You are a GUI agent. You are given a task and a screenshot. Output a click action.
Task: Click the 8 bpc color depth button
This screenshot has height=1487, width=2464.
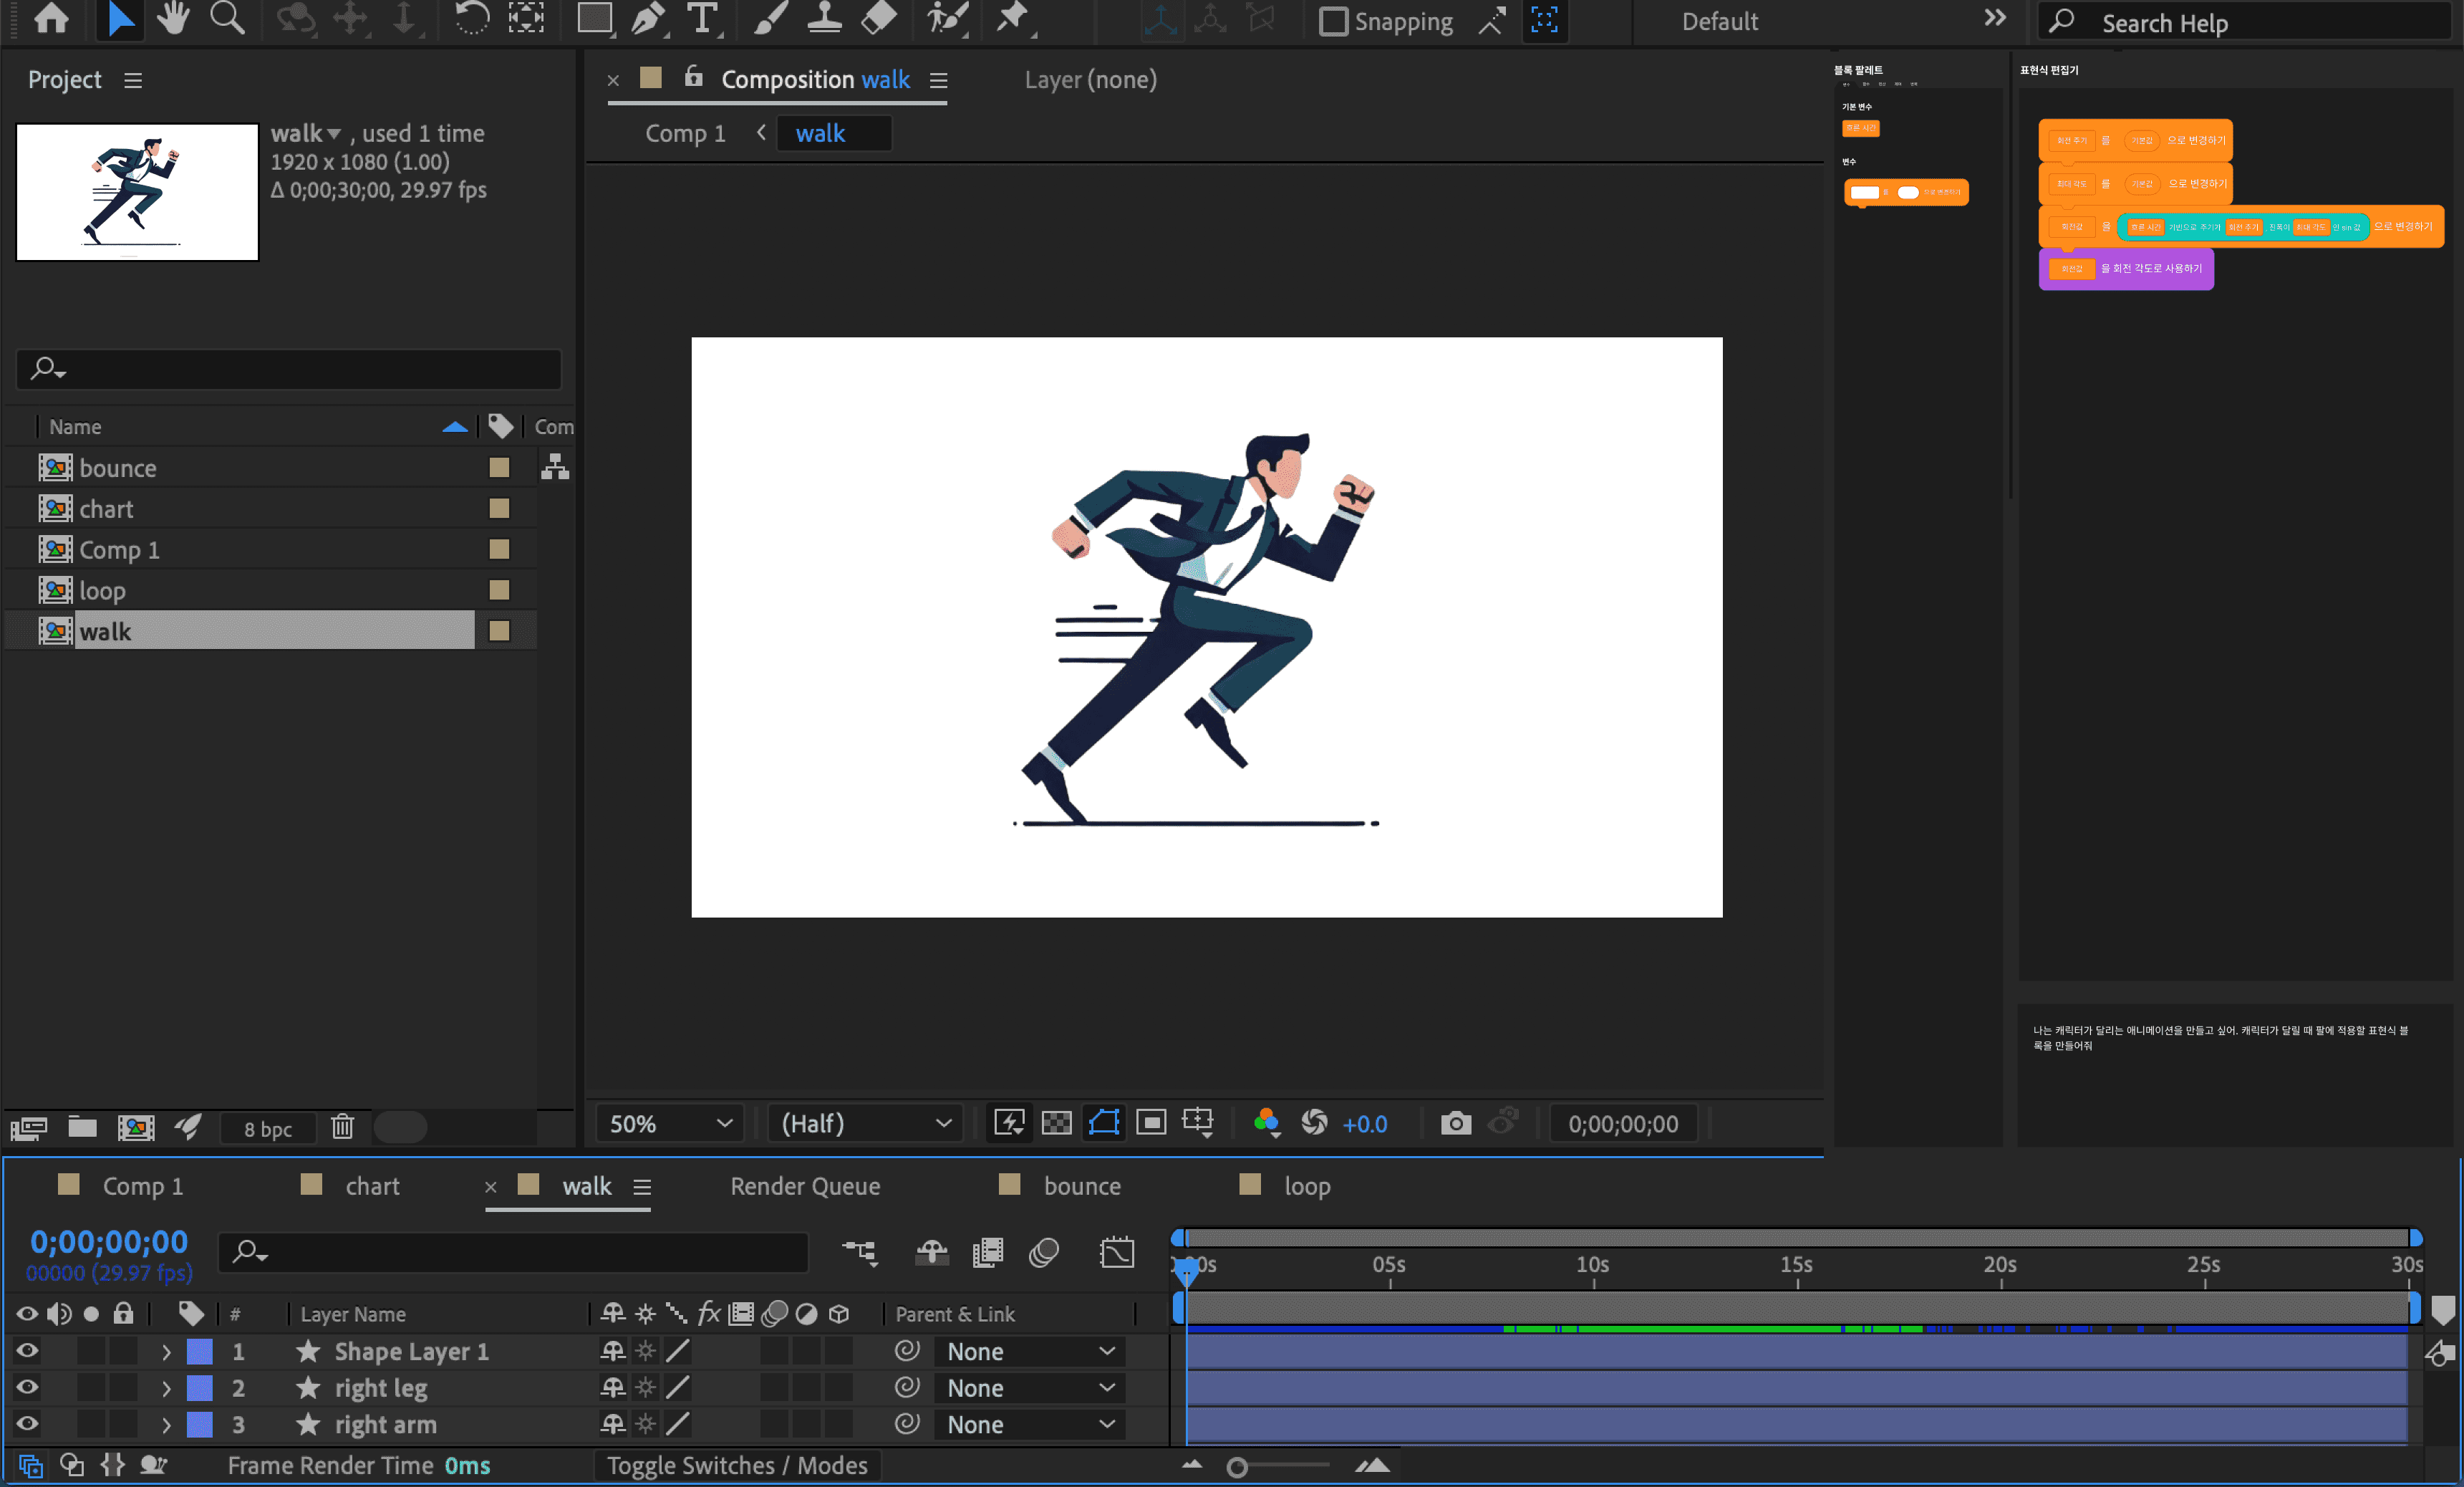268,1128
